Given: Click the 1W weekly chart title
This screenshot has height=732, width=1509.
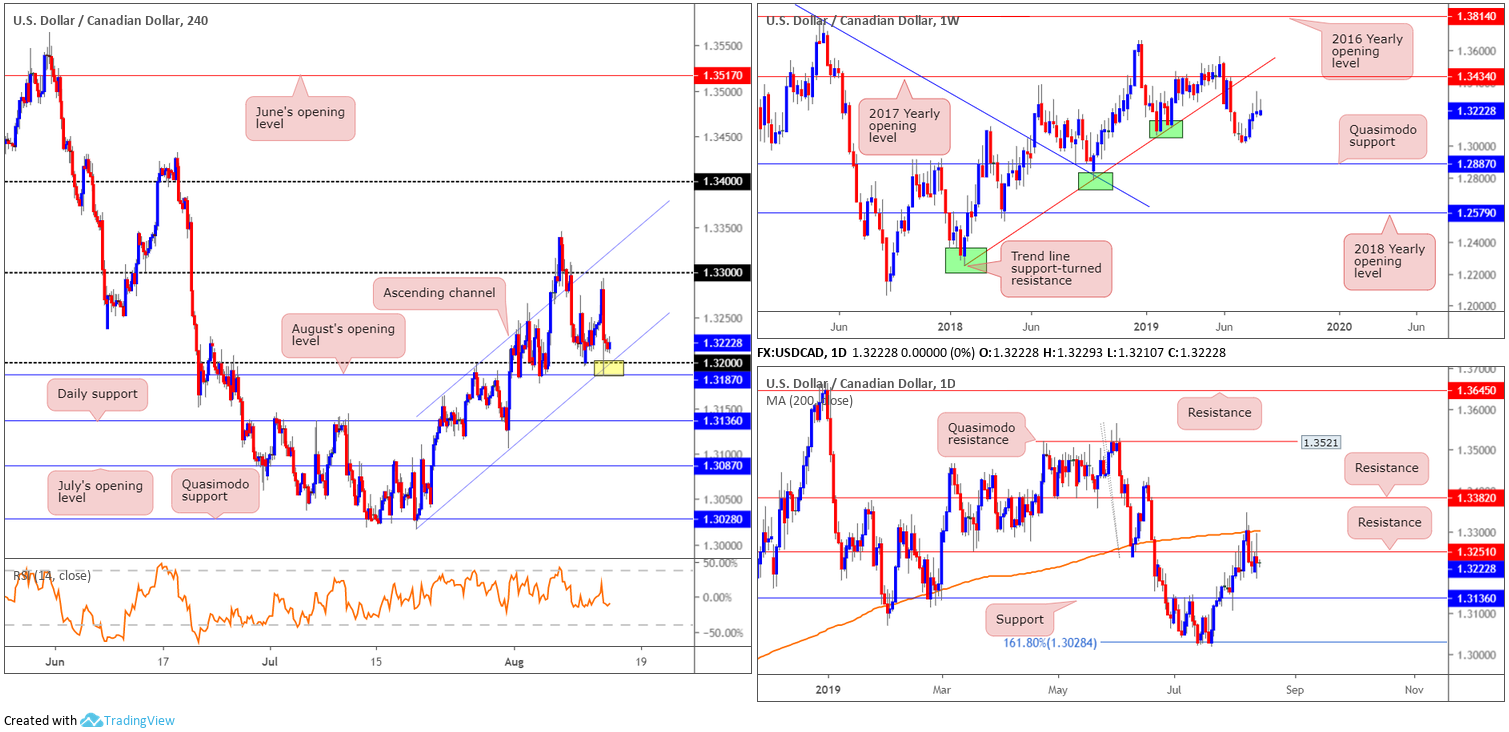Looking at the screenshot, I should click(861, 20).
